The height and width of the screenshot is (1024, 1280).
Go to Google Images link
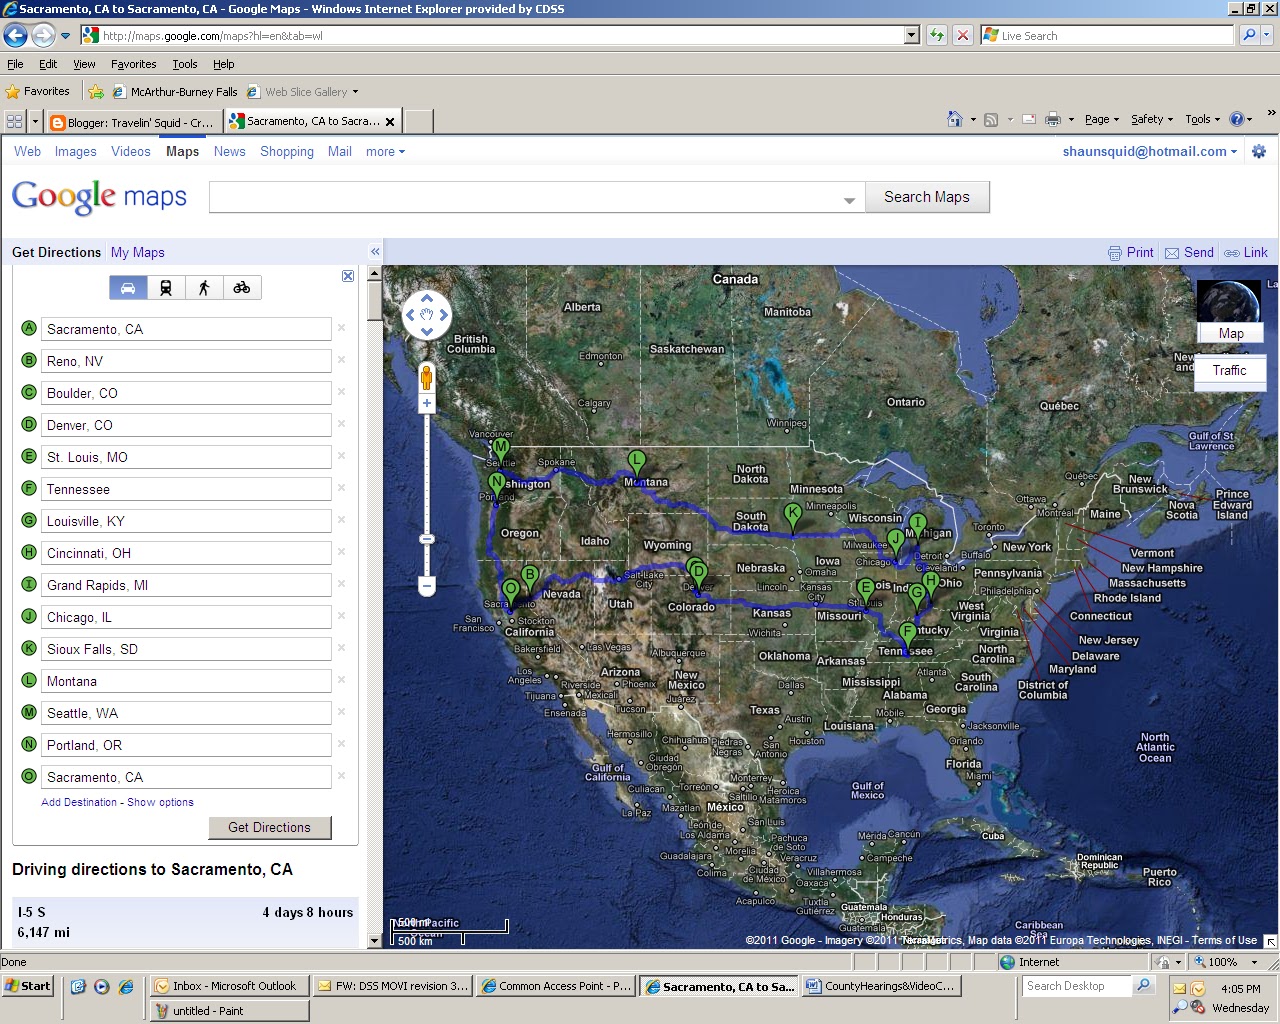coord(76,152)
